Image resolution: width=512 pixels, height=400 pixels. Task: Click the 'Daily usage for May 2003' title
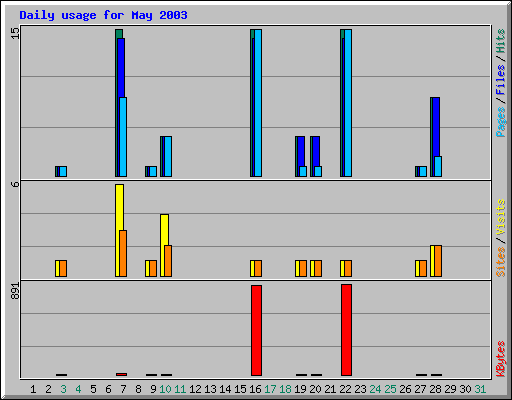103,15
